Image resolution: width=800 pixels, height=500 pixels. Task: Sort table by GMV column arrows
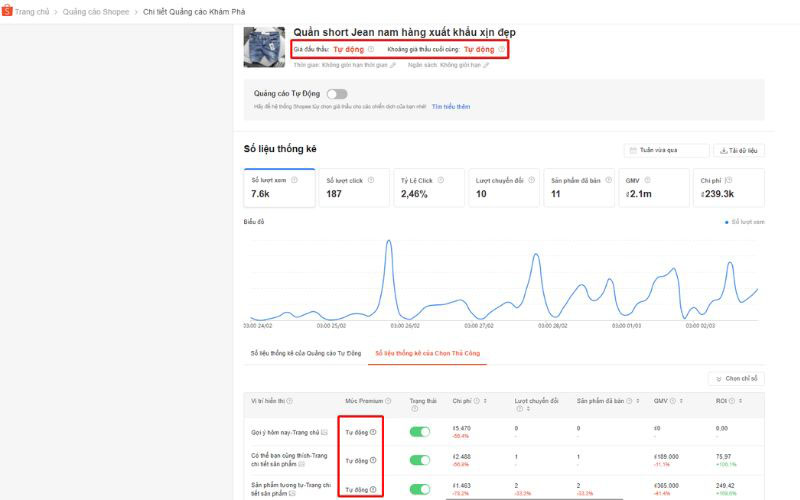click(x=681, y=401)
